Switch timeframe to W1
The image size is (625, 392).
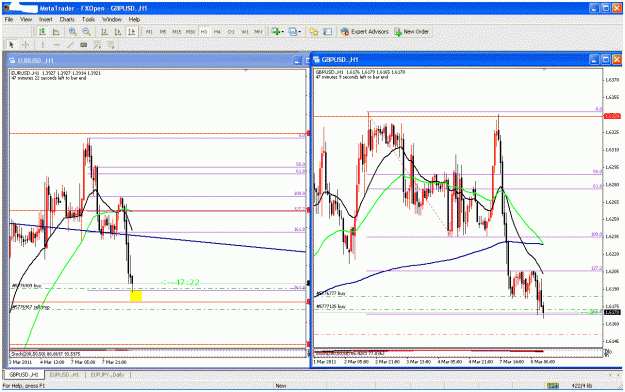(x=245, y=32)
